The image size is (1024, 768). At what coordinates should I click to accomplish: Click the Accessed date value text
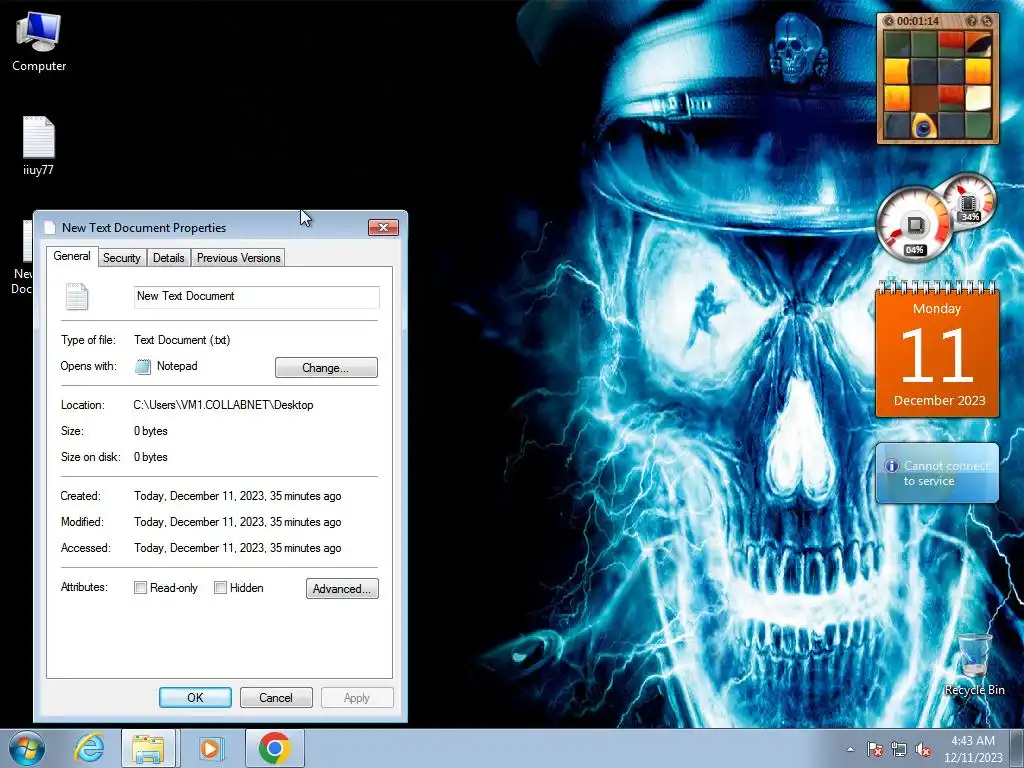(238, 549)
